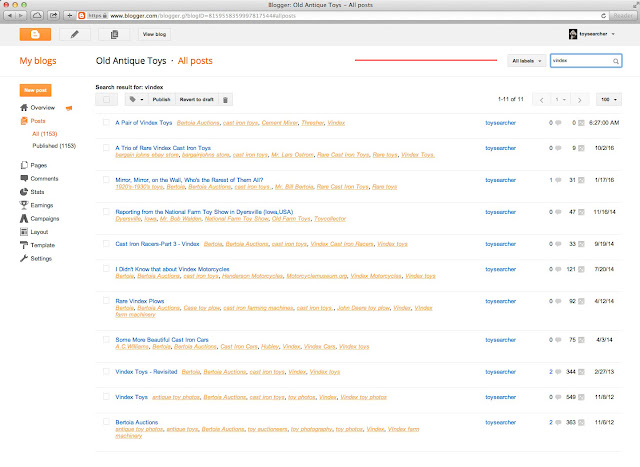
Task: Click the Safari back arrow
Action: [x=10, y=16]
